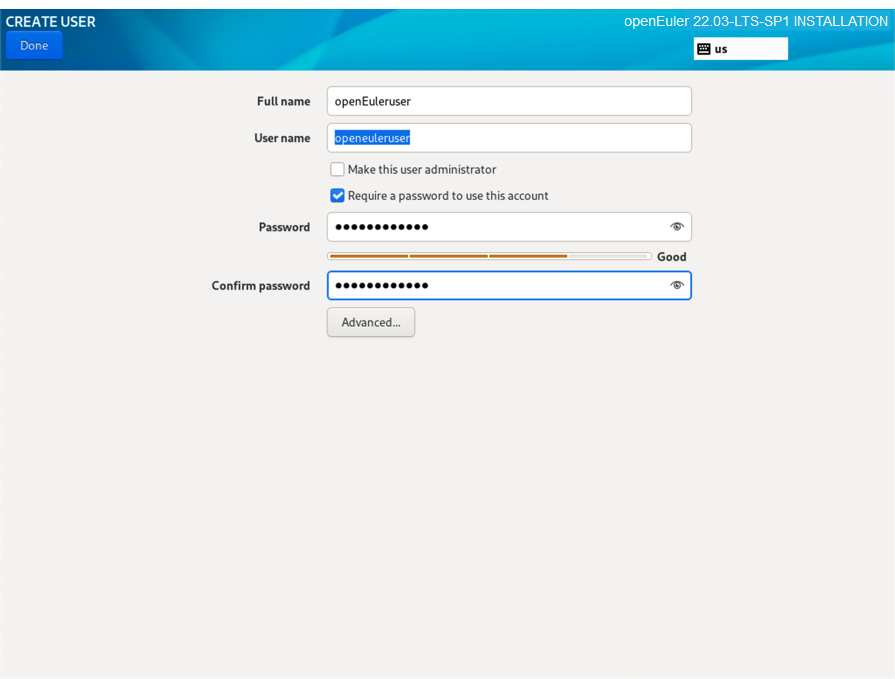Viewport: 895px width, 679px height.
Task: Uncheck Require a password checkbox
Action: [338, 196]
